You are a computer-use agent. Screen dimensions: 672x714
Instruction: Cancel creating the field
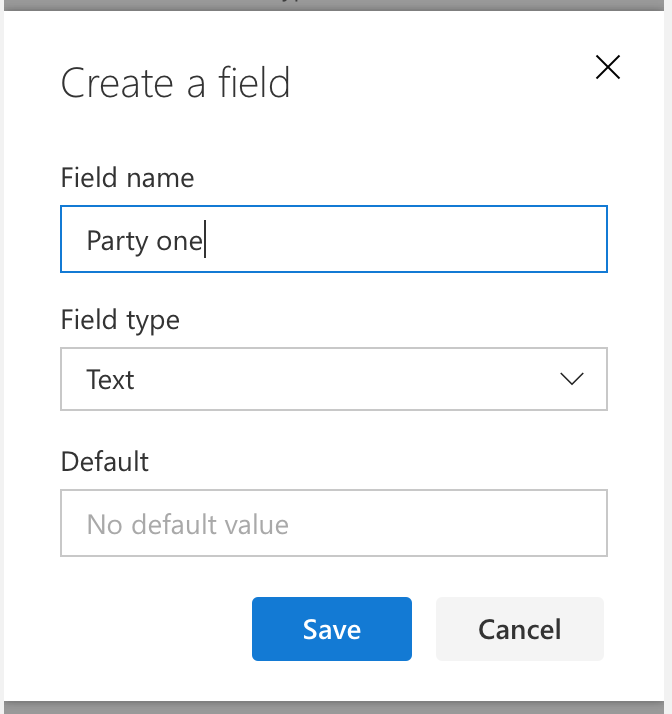519,629
